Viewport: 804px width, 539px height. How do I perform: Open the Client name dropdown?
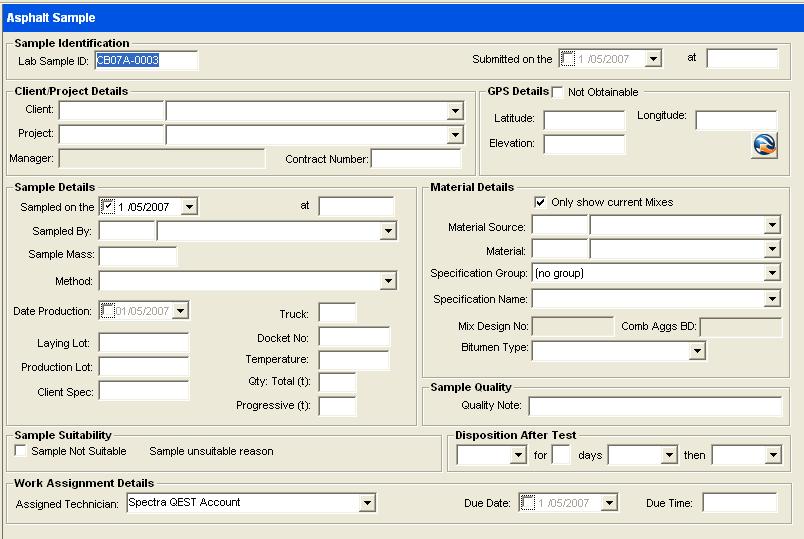click(455, 110)
